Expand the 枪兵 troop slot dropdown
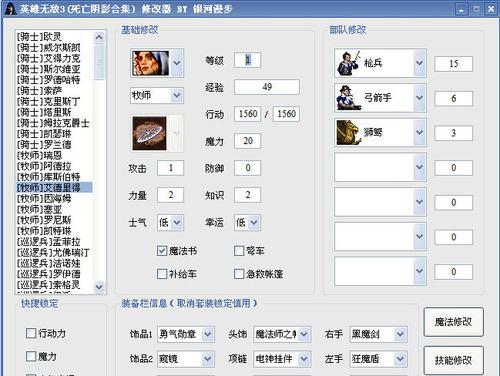Screen dimensions: 500x376 click(419, 63)
